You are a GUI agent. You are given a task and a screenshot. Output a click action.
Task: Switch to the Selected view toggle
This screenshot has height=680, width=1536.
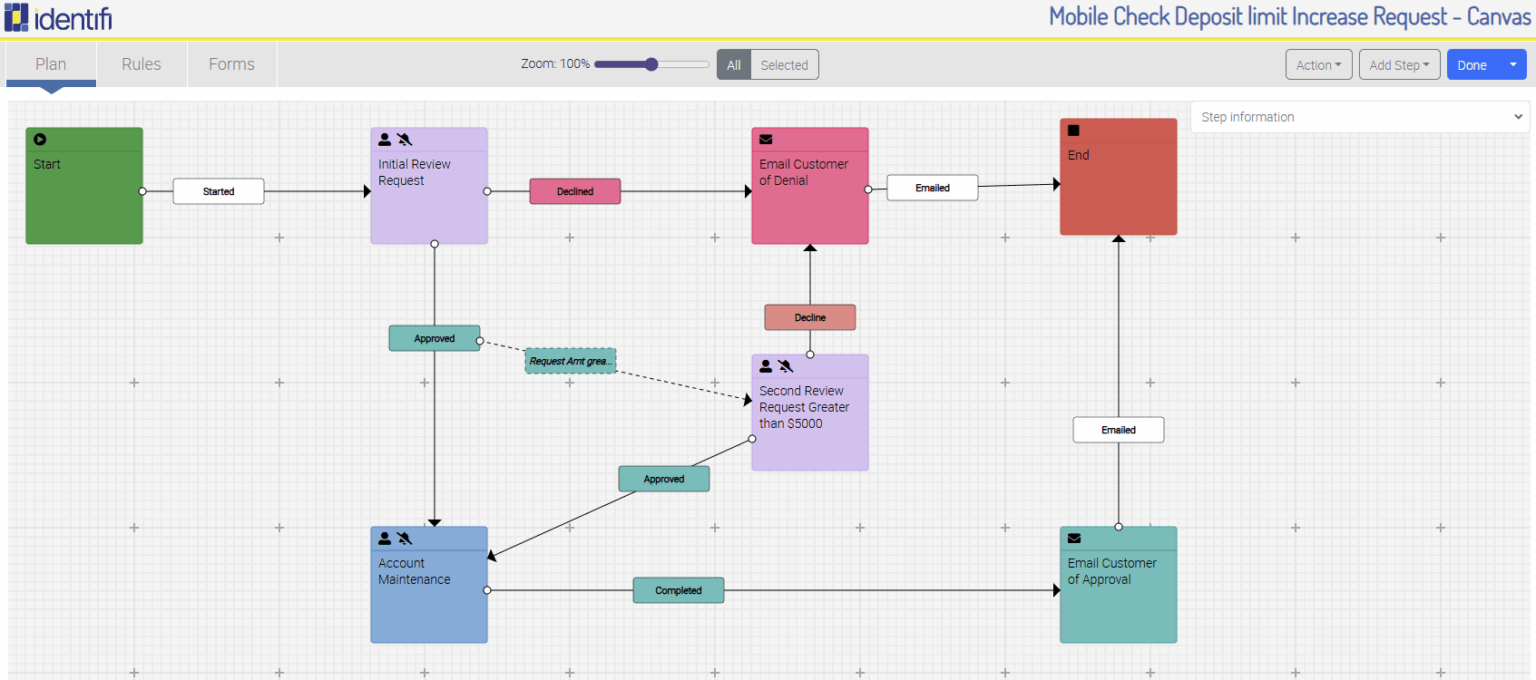[x=784, y=64]
